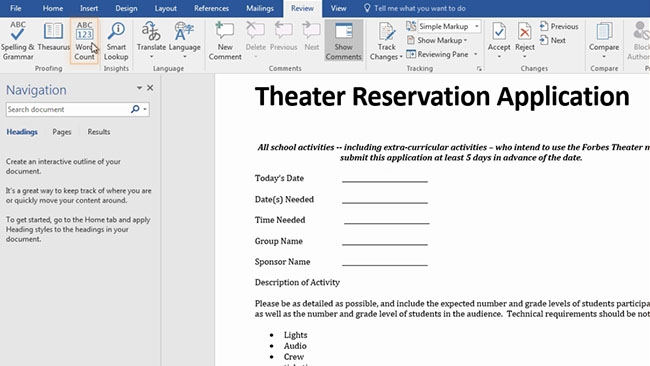Select the Headings tab in Navigation
The image size is (650, 366).
(22, 132)
